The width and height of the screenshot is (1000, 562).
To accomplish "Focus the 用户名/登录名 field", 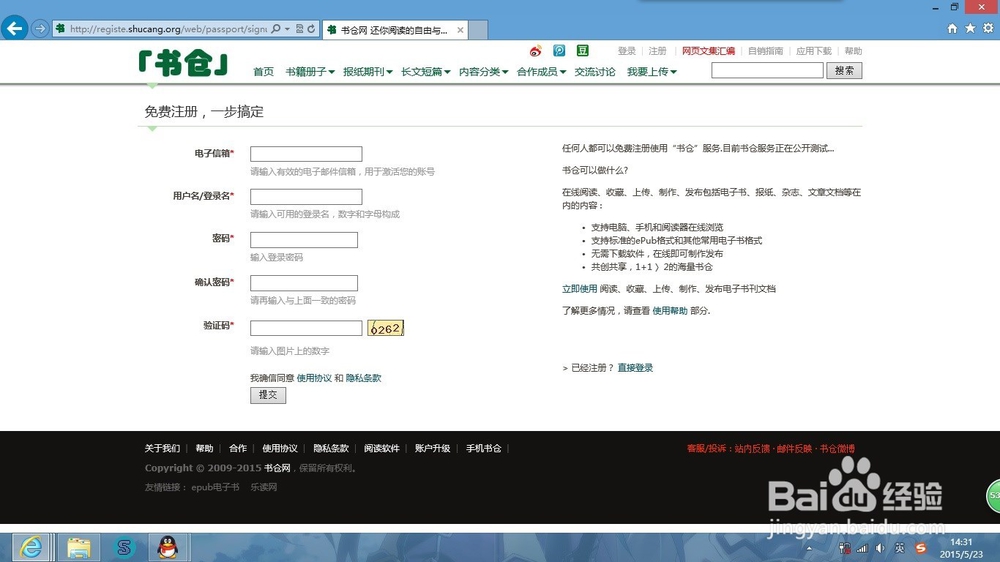I will (306, 196).
